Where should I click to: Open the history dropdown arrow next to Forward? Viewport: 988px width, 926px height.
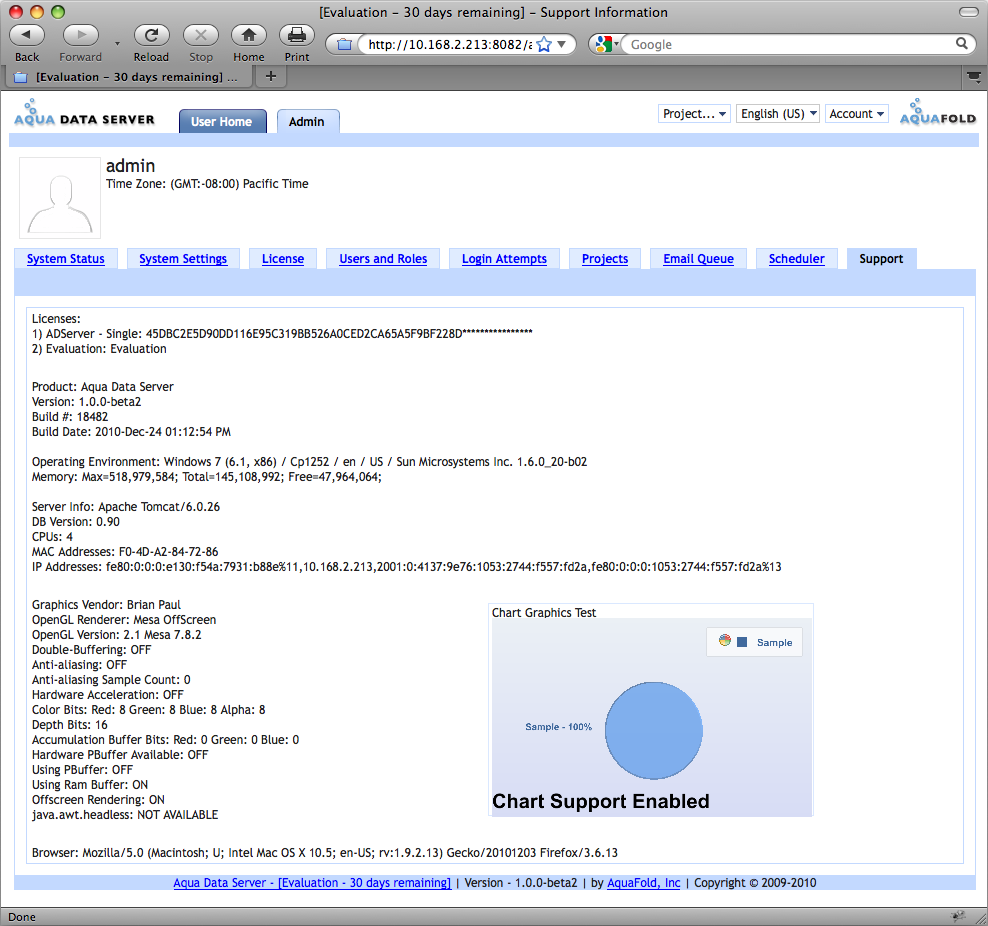click(117, 44)
